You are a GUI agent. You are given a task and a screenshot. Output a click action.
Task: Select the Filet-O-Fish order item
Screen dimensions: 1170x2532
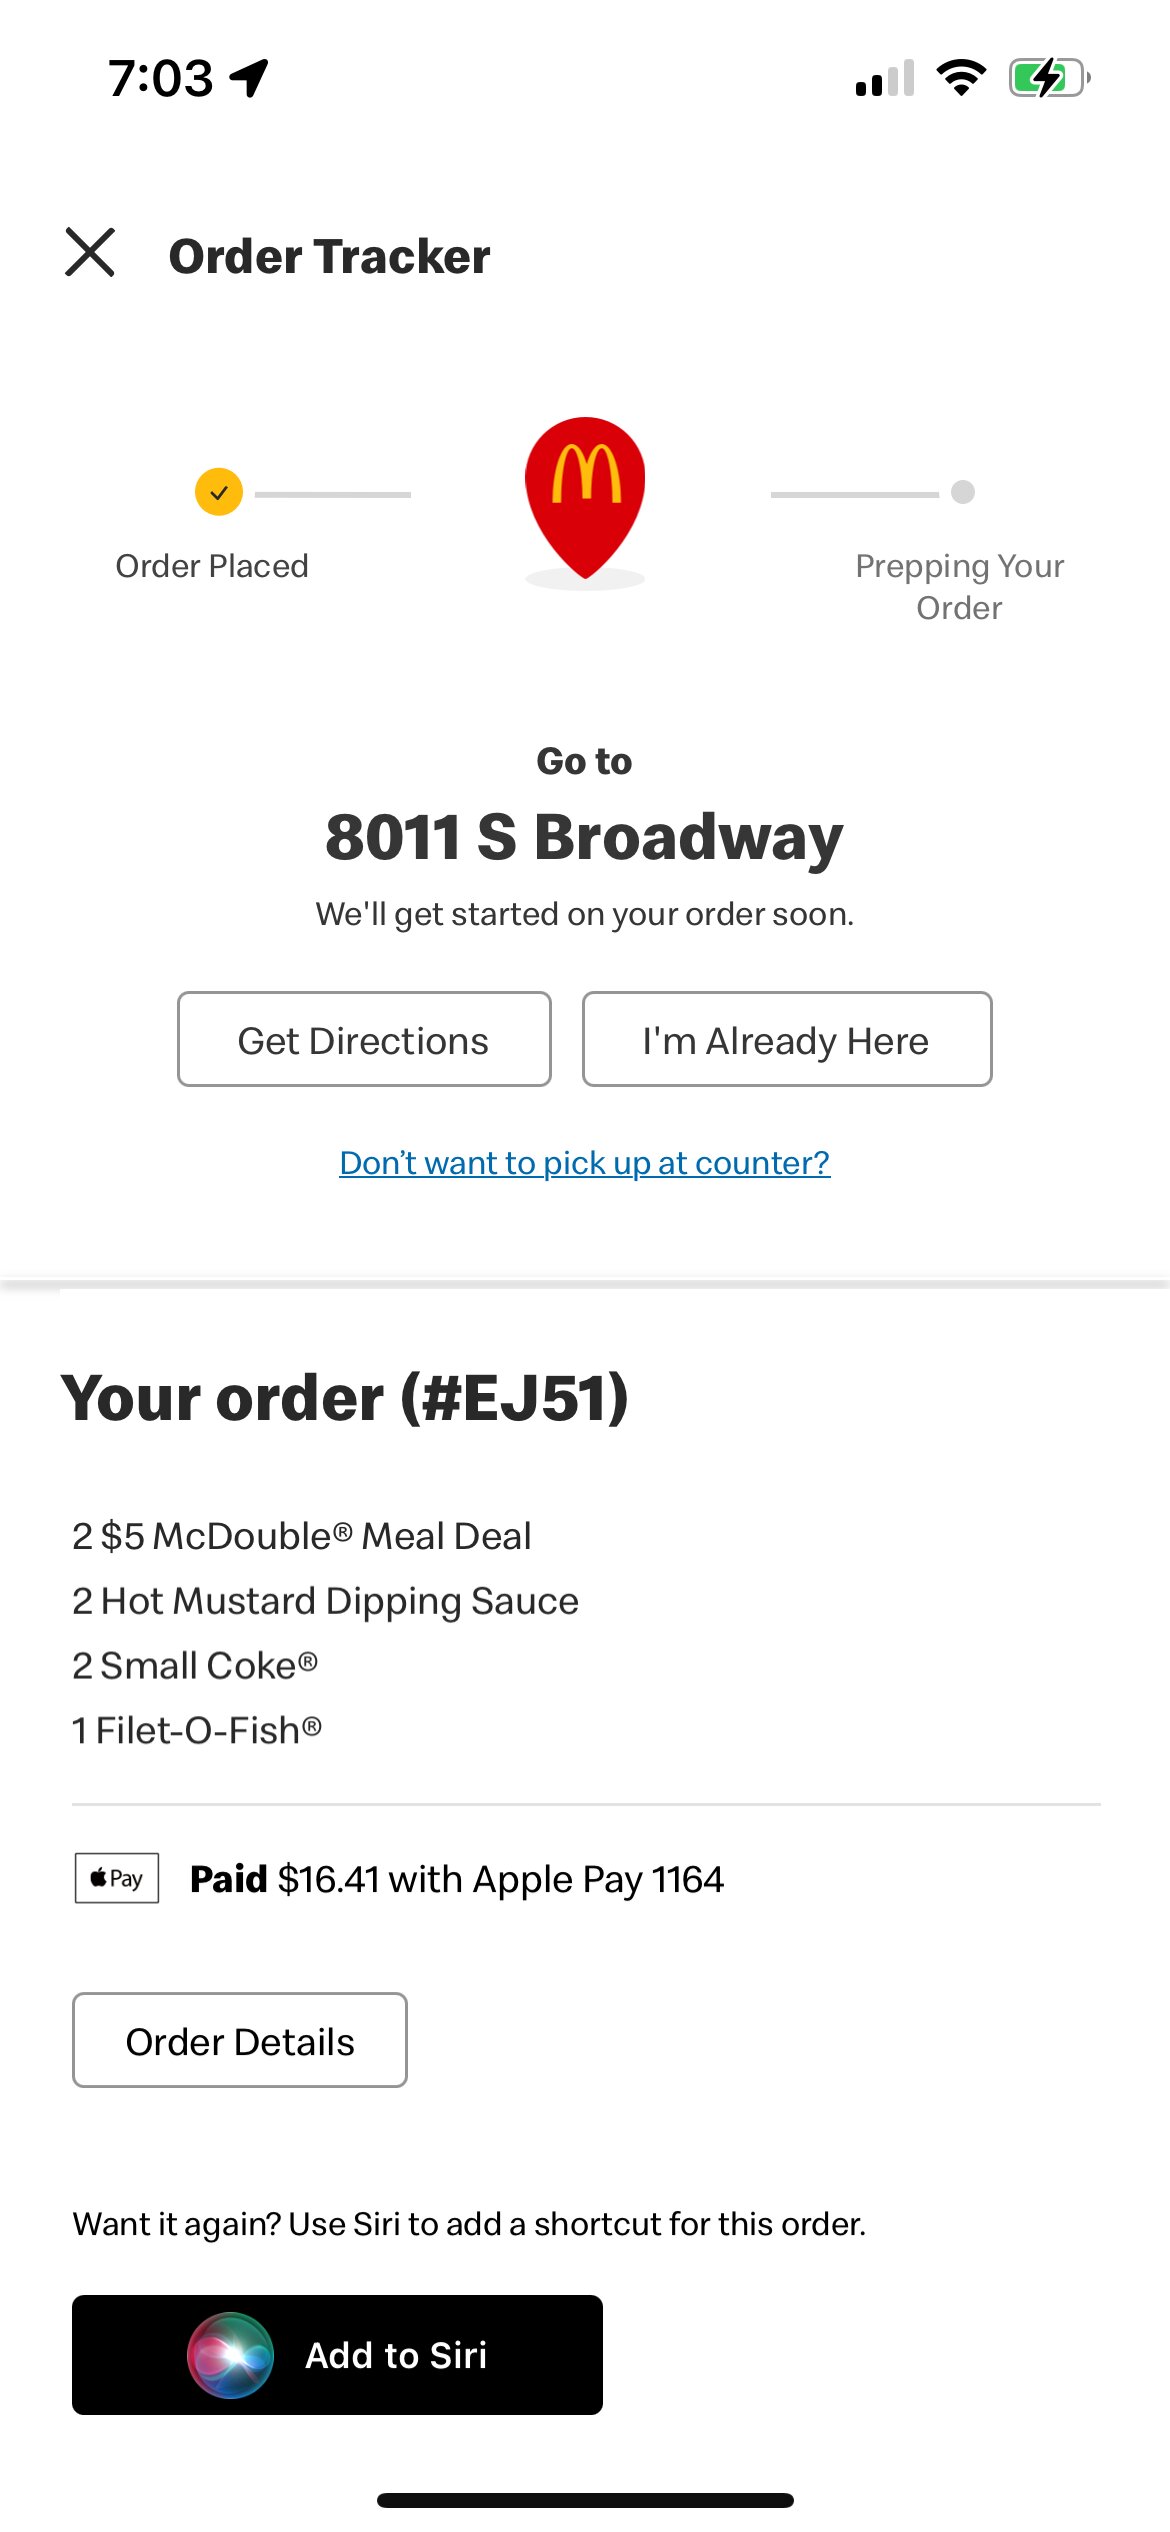pos(197,1730)
